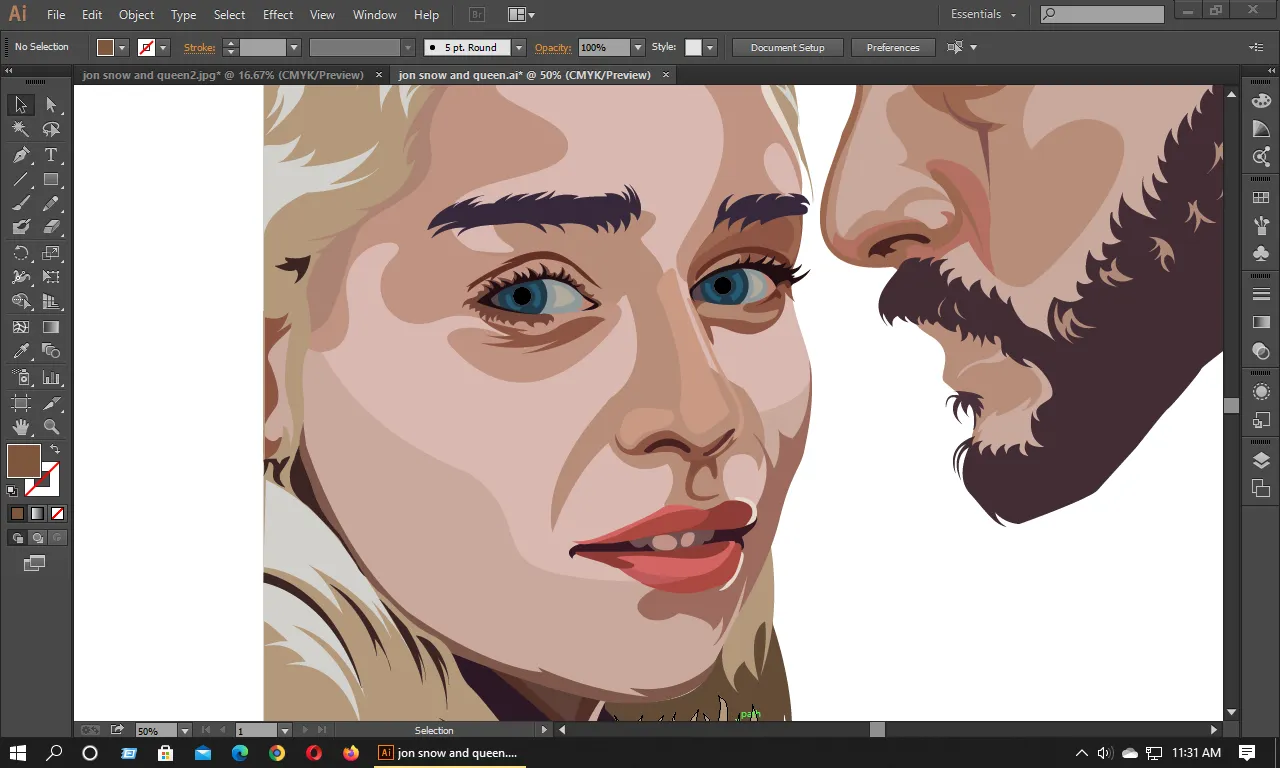The width and height of the screenshot is (1280, 768).
Task: Select the Selection tool (black arrow)
Action: 20,105
